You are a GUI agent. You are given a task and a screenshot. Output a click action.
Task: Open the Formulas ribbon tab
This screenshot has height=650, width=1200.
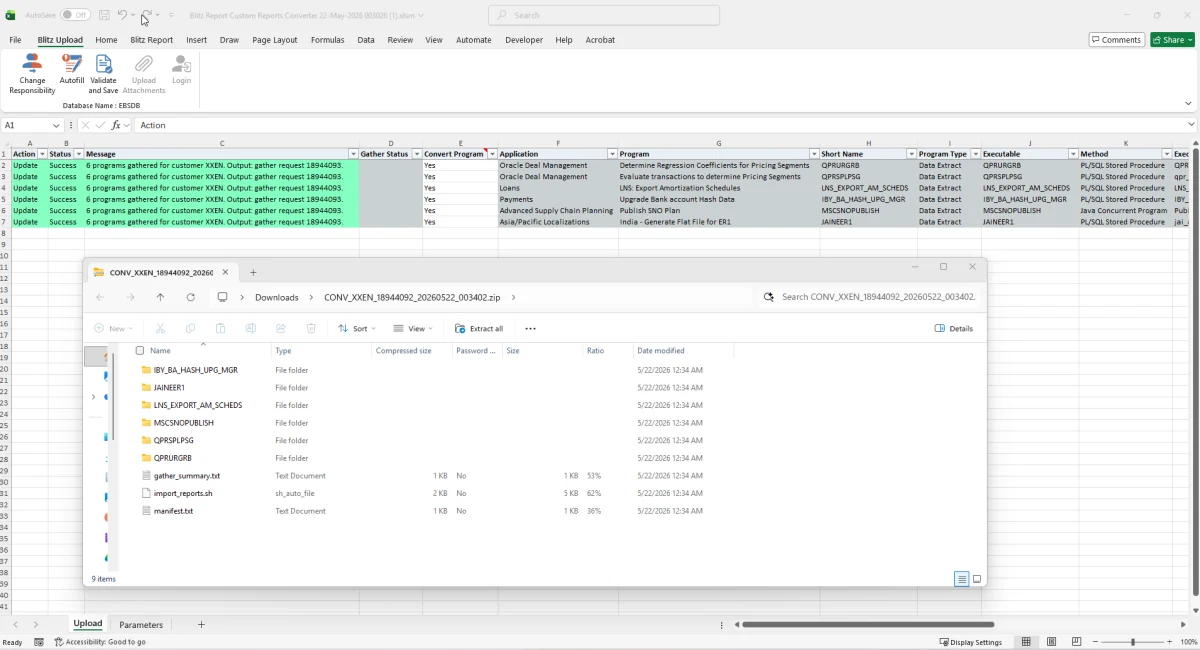327,40
